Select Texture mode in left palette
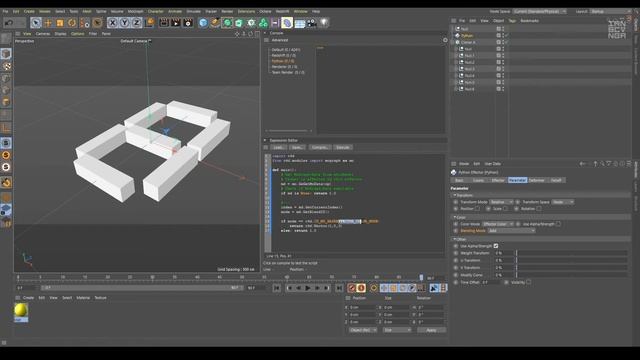The height and width of the screenshot is (360, 640). coord(6,66)
